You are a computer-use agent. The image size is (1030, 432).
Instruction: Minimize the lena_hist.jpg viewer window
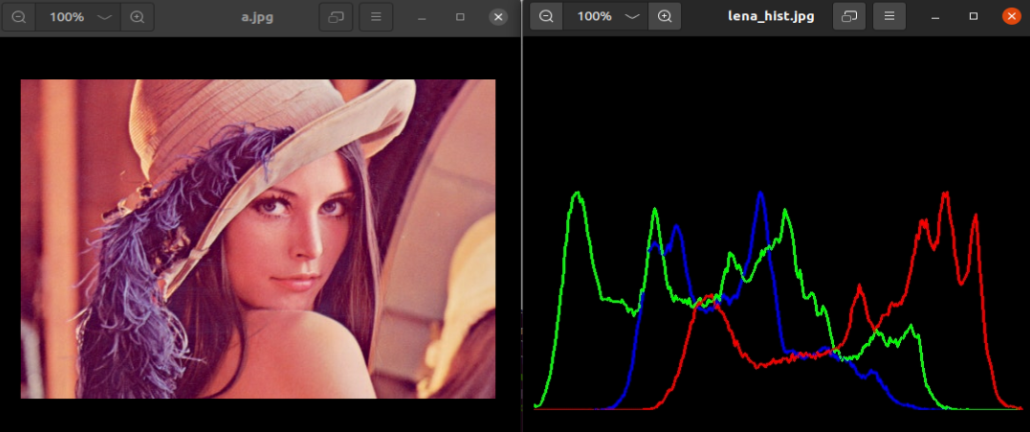[935, 16]
